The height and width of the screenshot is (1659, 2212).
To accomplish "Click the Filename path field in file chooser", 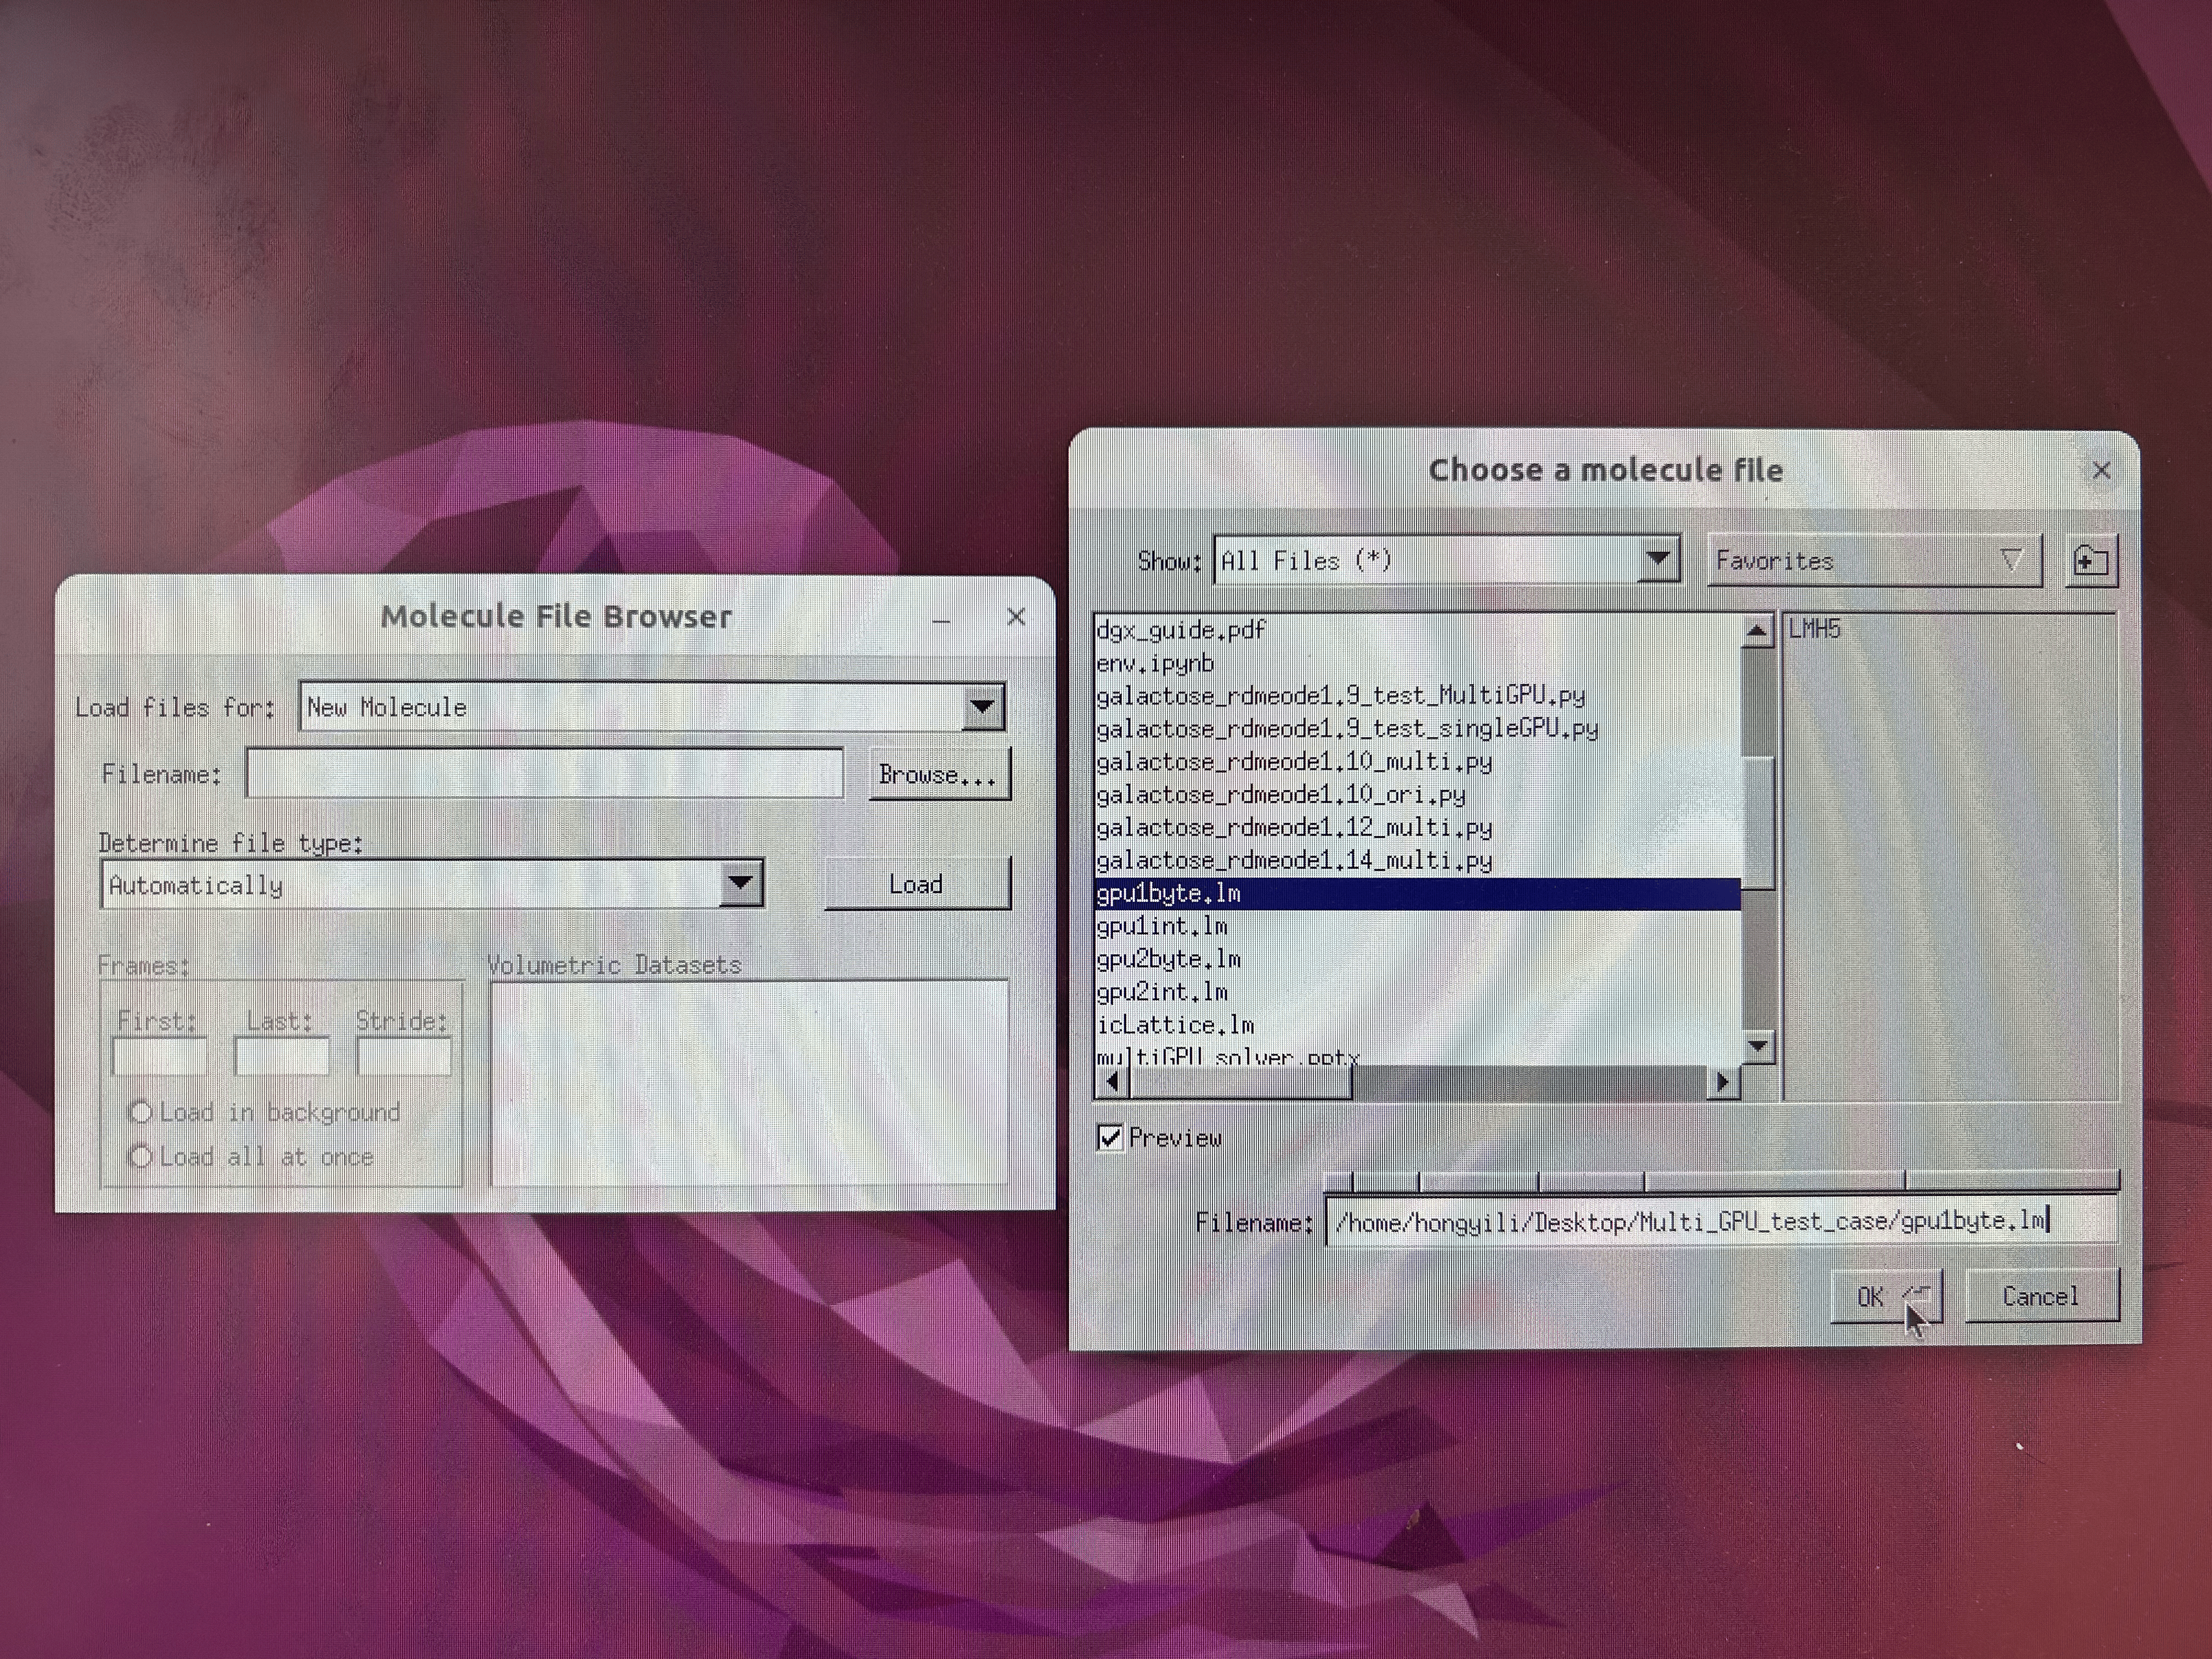I will tap(1721, 1221).
